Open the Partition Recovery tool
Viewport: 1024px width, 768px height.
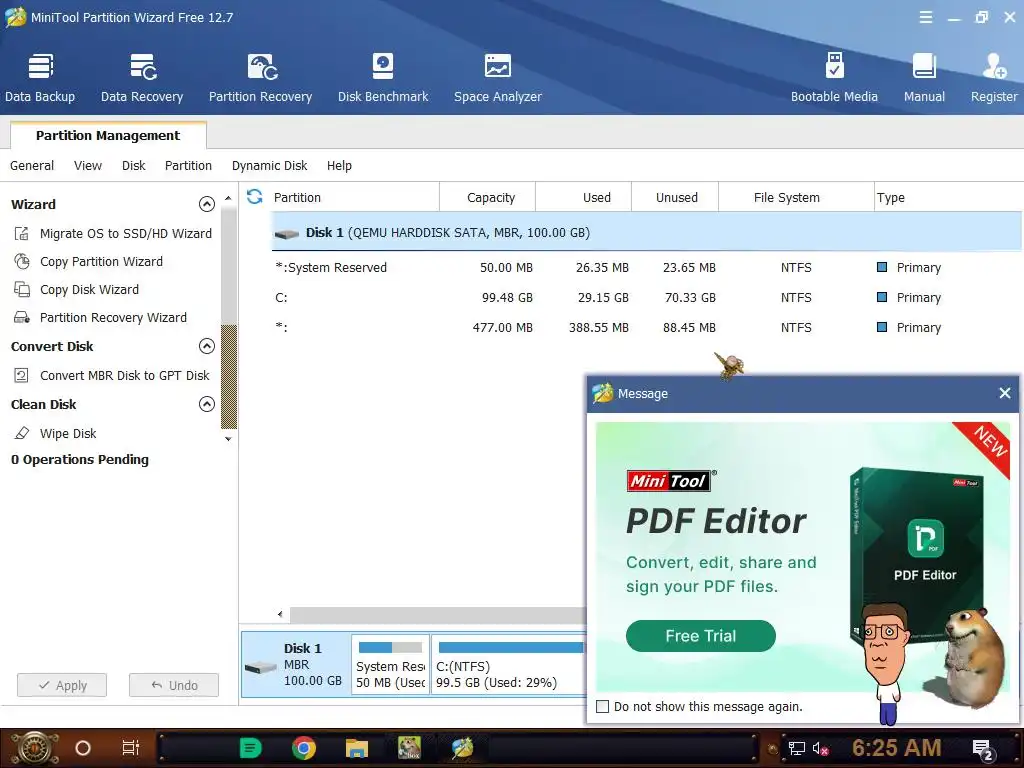coord(261,78)
